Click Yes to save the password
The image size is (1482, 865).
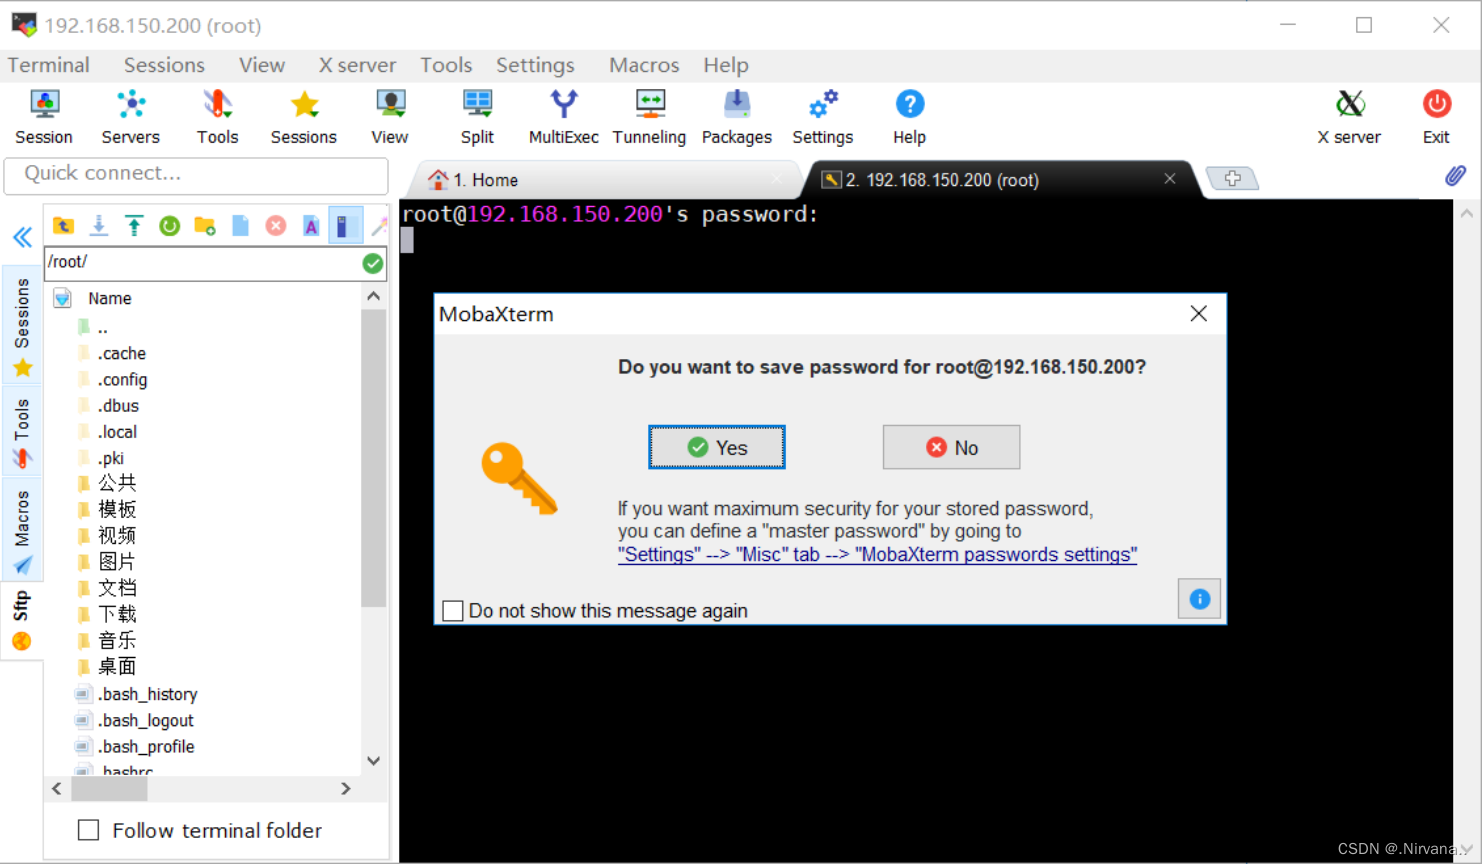717,447
